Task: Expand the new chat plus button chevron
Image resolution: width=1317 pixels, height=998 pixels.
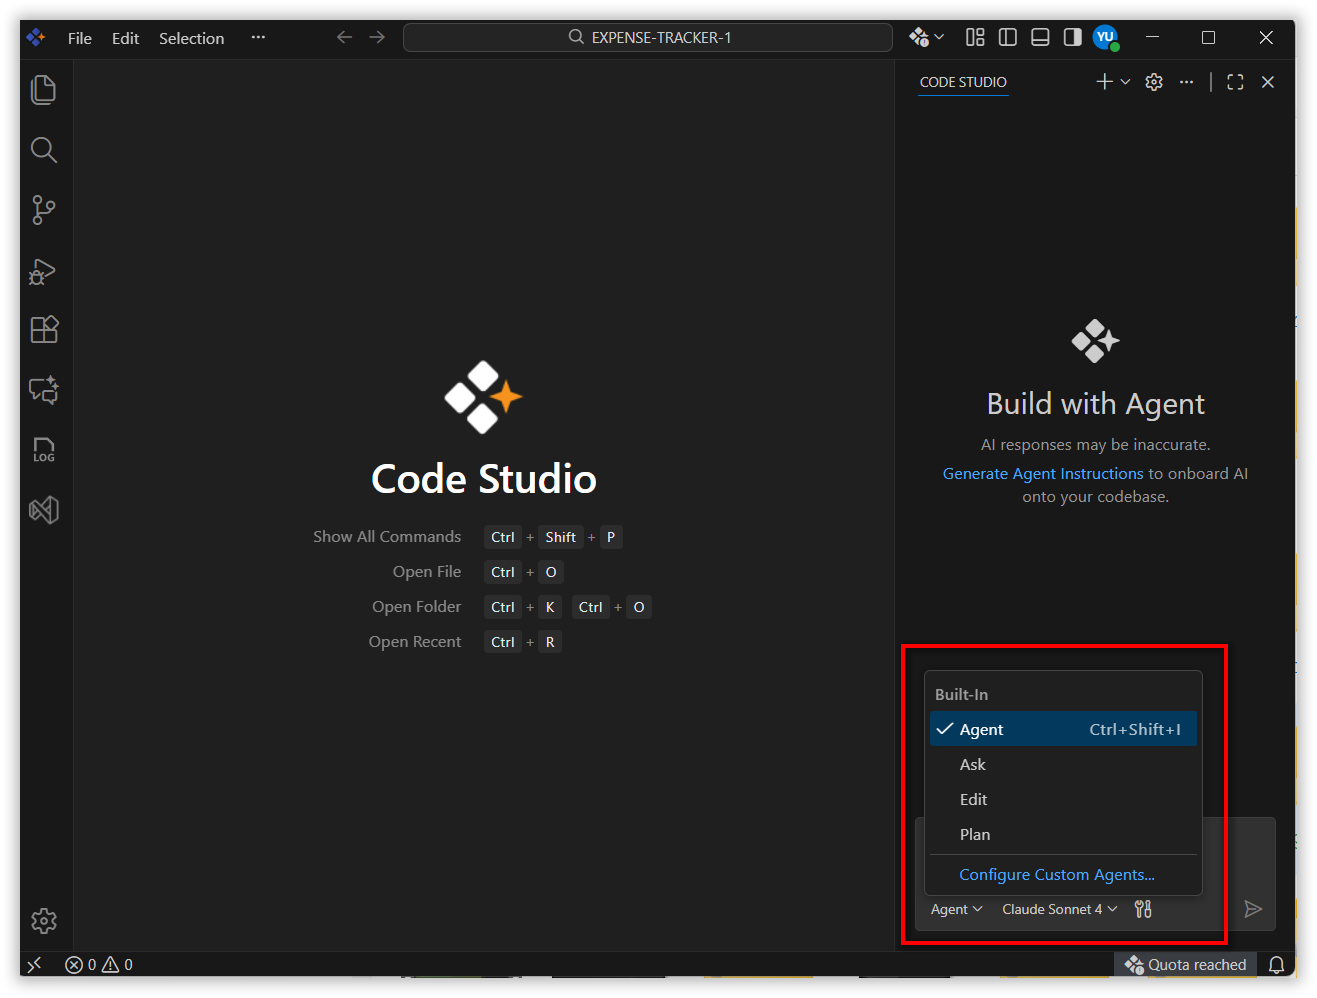Action: pos(1126,82)
